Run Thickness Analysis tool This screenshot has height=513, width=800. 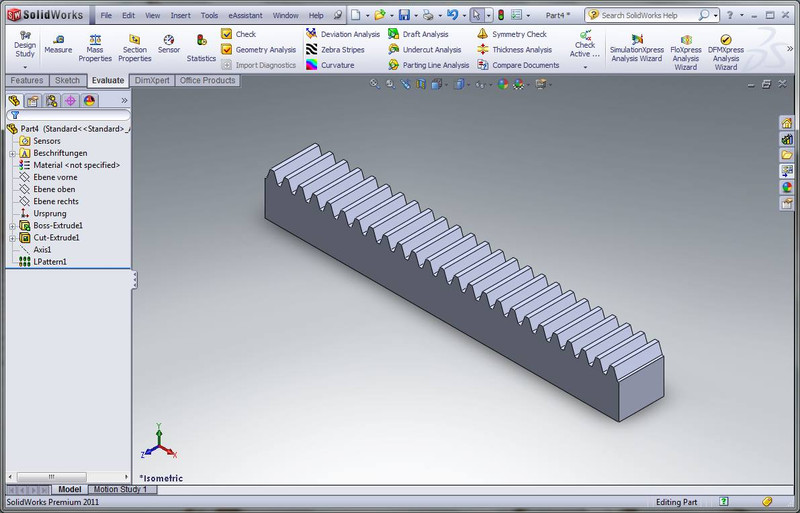[x=521, y=49]
